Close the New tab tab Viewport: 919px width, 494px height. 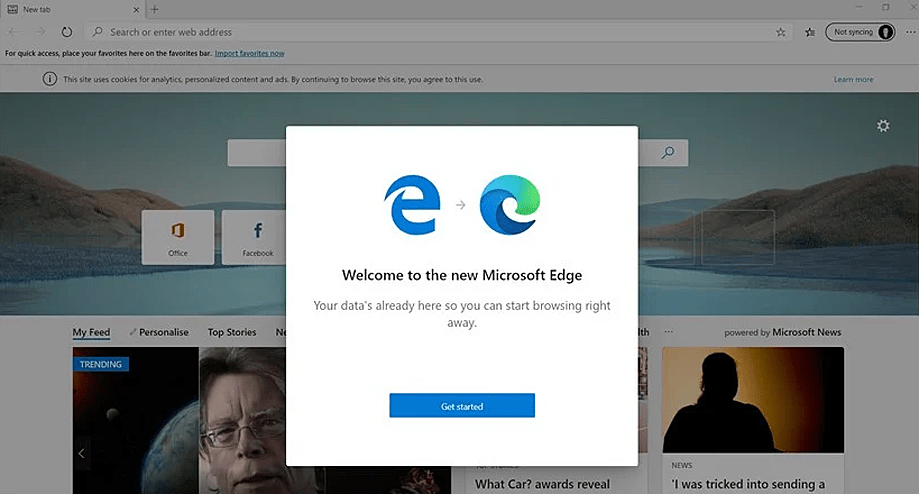click(x=136, y=9)
